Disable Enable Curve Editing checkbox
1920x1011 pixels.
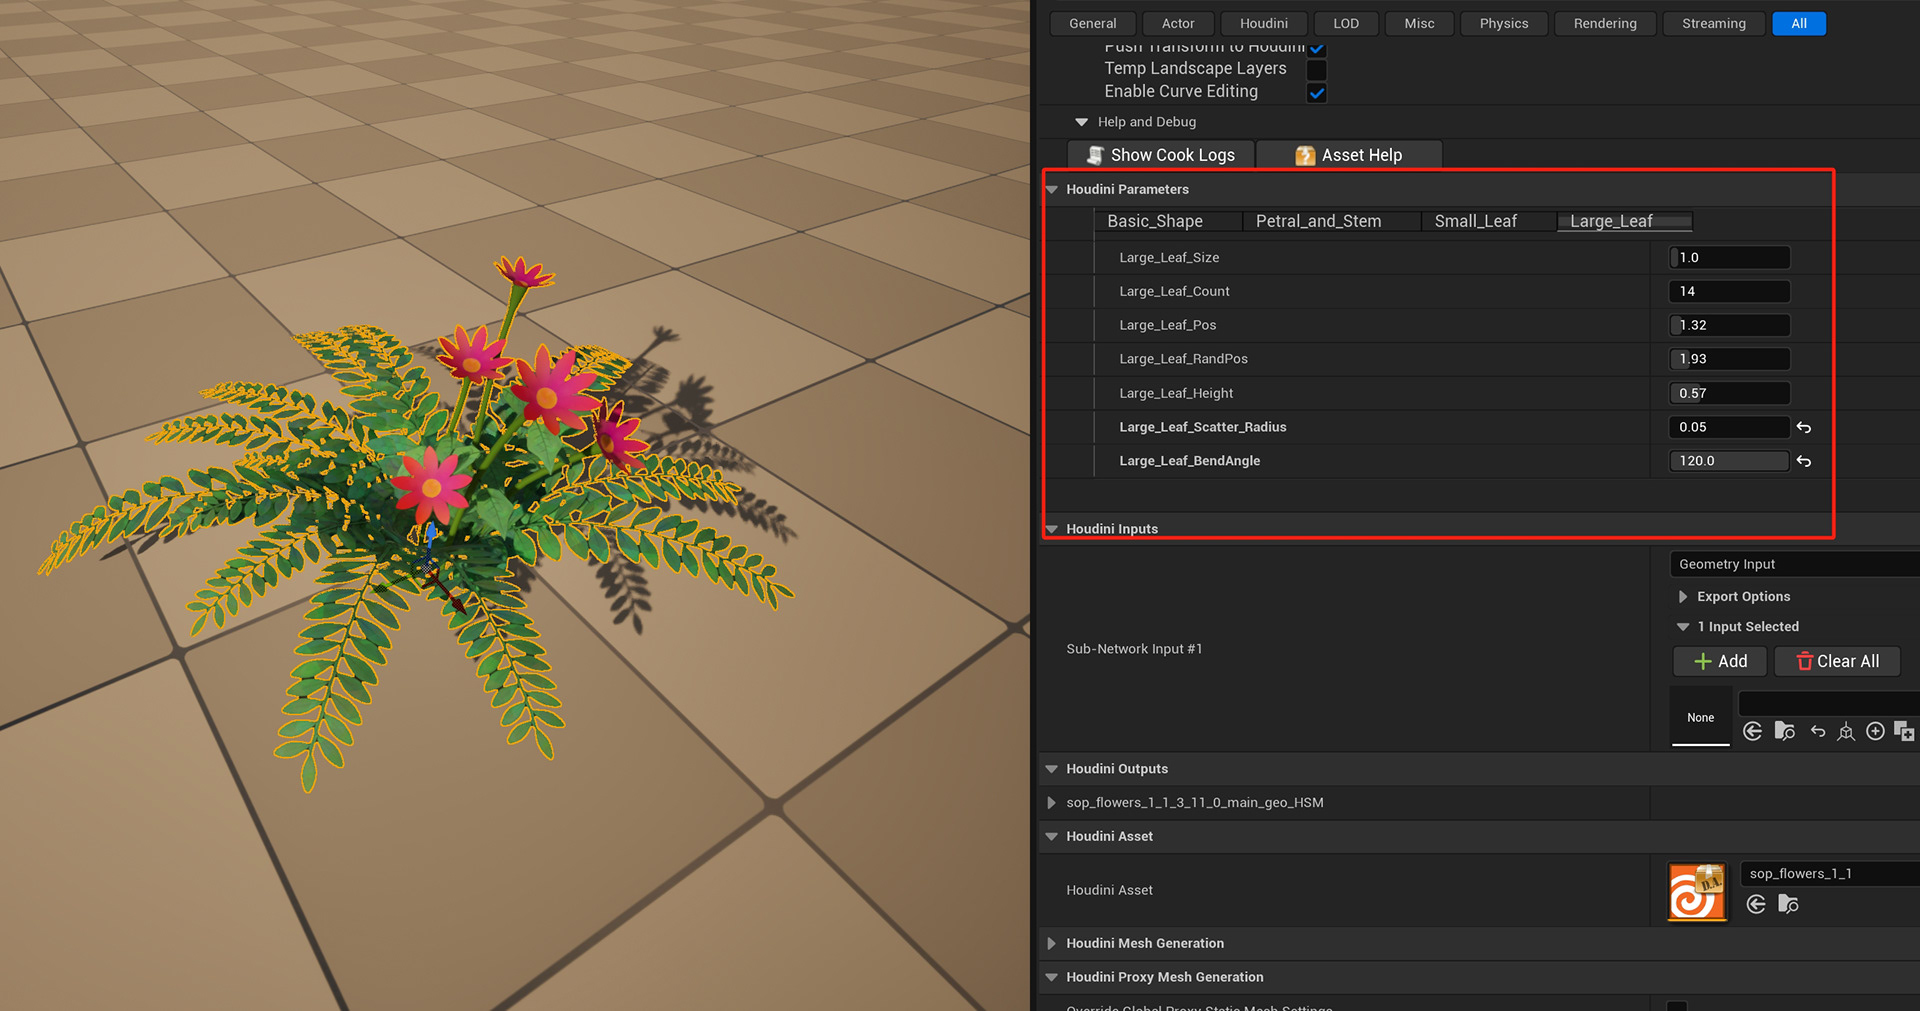click(x=1317, y=93)
